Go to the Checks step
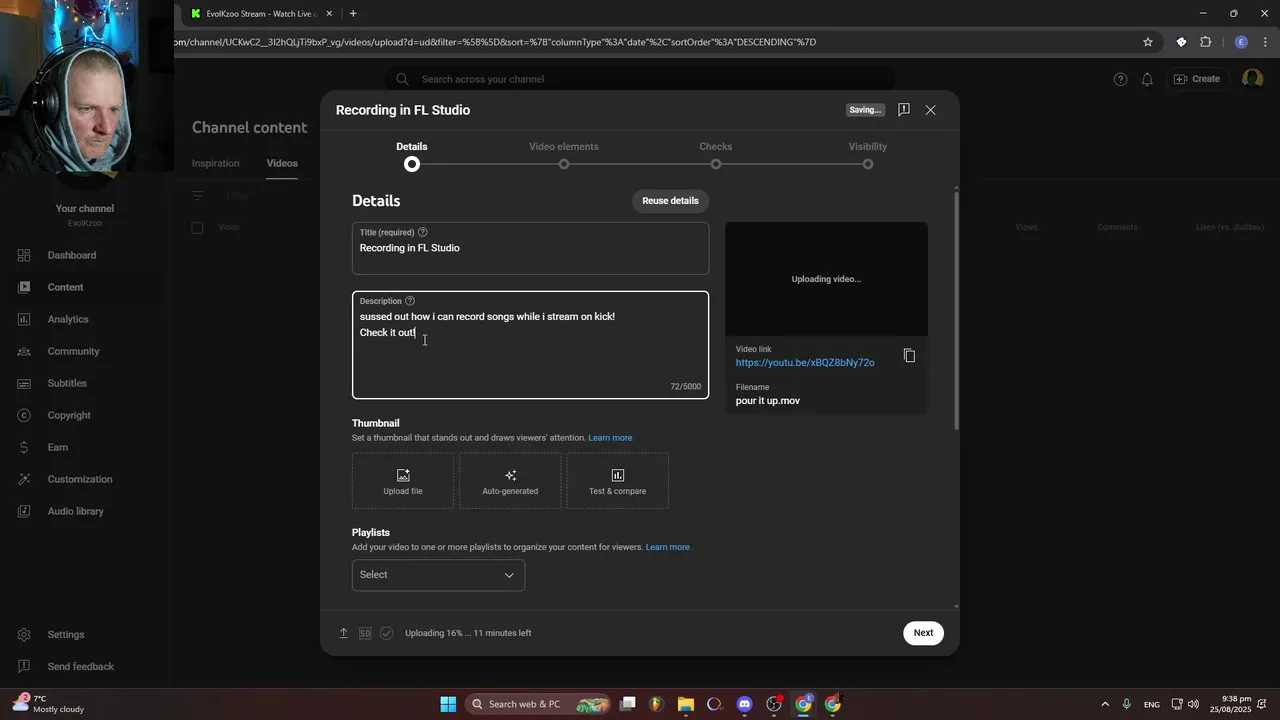Screen dimensions: 1280x720 [x=716, y=155]
